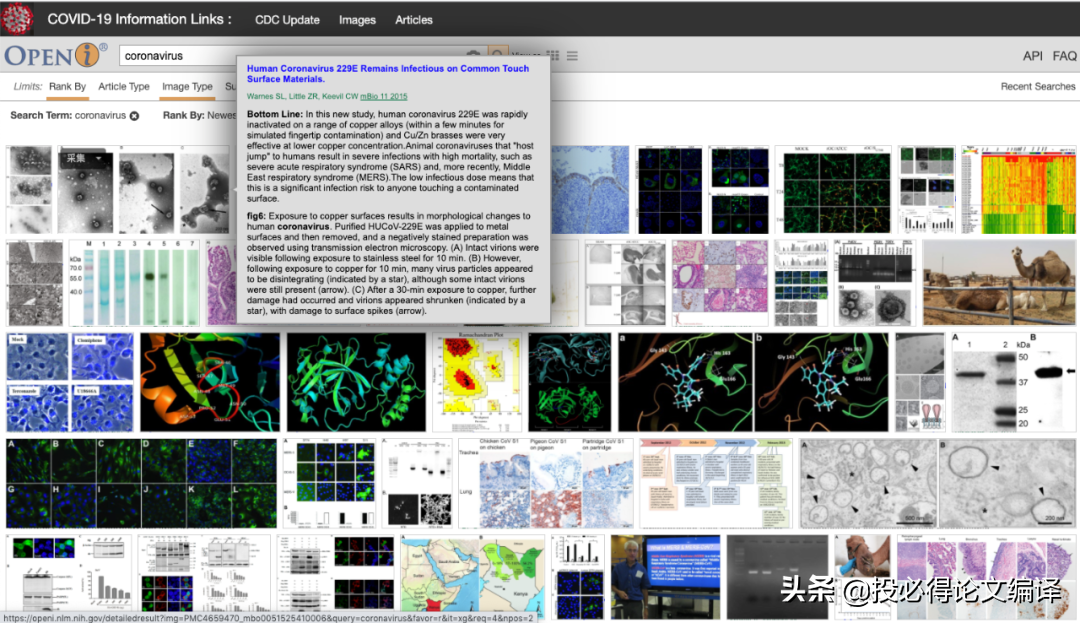Open the man presenting slides photo thumbnail
Viewport: 1080px width, 623px height.
pos(665,576)
